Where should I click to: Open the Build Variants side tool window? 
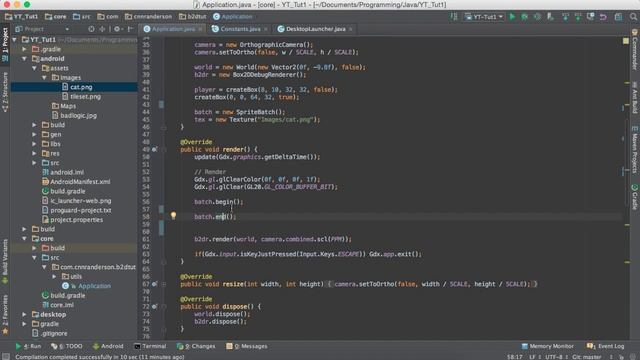click(x=5, y=261)
